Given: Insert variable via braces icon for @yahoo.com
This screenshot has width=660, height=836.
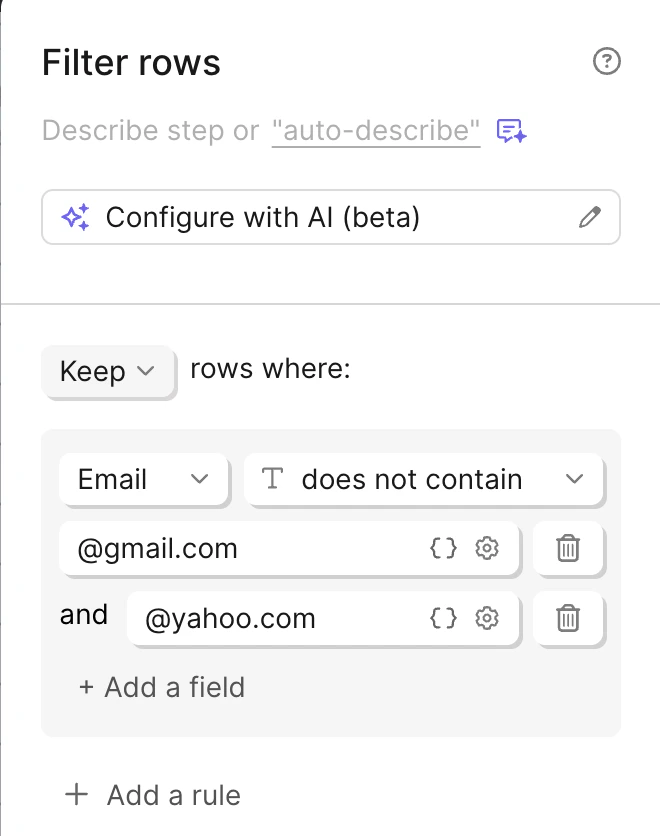Looking at the screenshot, I should tap(443, 619).
